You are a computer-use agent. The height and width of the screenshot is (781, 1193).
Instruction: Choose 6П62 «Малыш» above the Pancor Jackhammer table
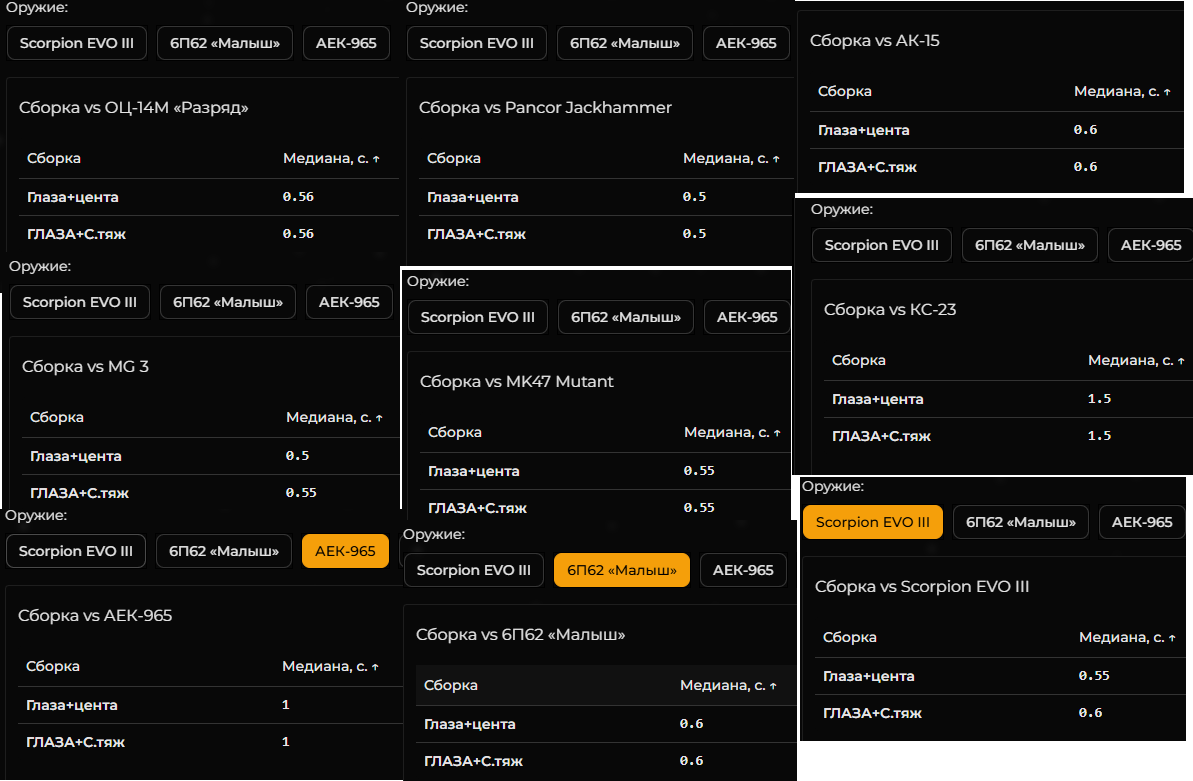[625, 43]
